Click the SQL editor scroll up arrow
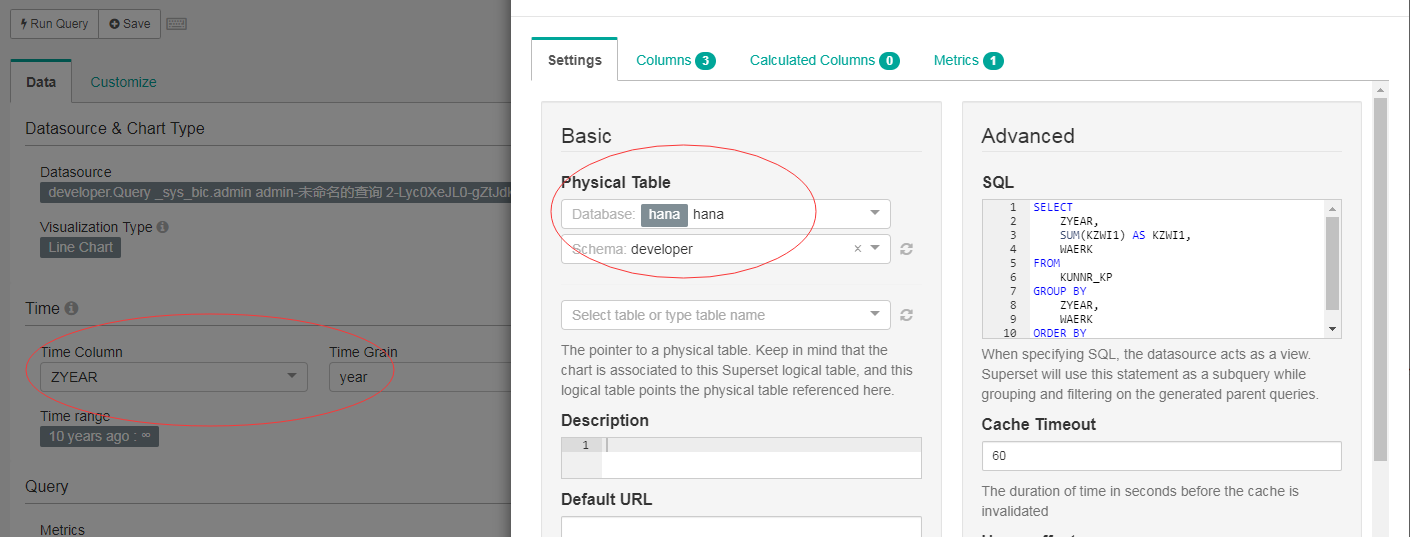1410x537 pixels. tap(1332, 208)
